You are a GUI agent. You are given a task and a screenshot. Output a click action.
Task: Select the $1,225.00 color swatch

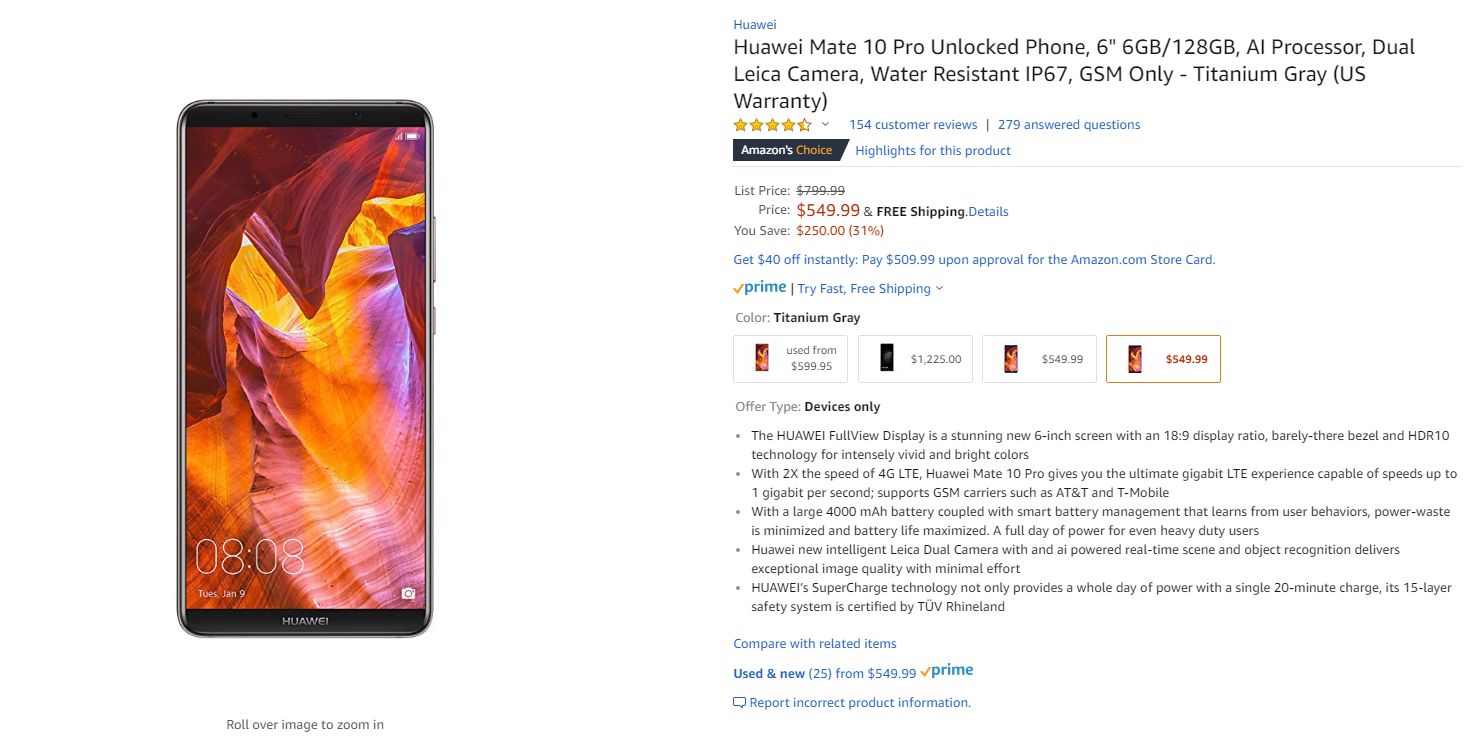(915, 359)
